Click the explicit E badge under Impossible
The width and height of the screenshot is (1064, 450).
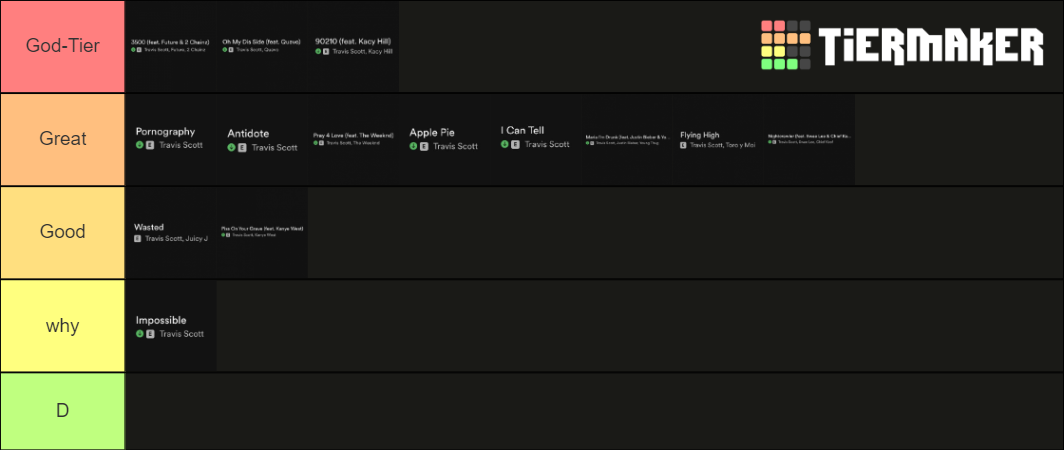(150, 334)
